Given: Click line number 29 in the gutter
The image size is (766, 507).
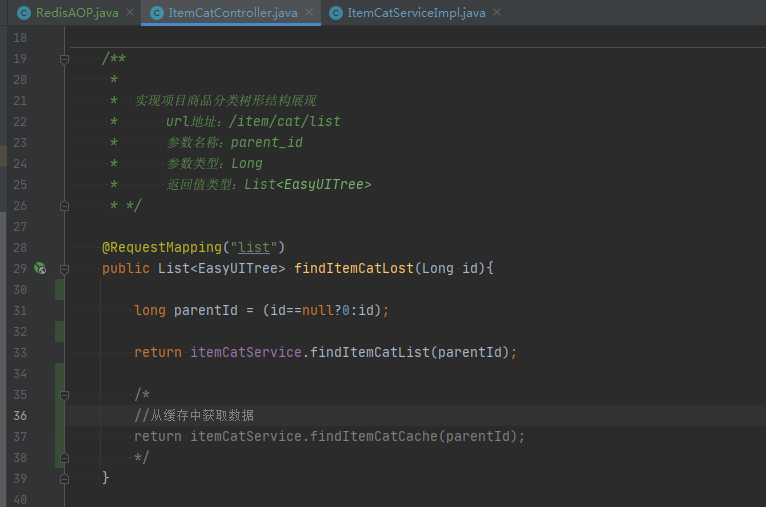Looking at the screenshot, I should pyautogui.click(x=20, y=269).
